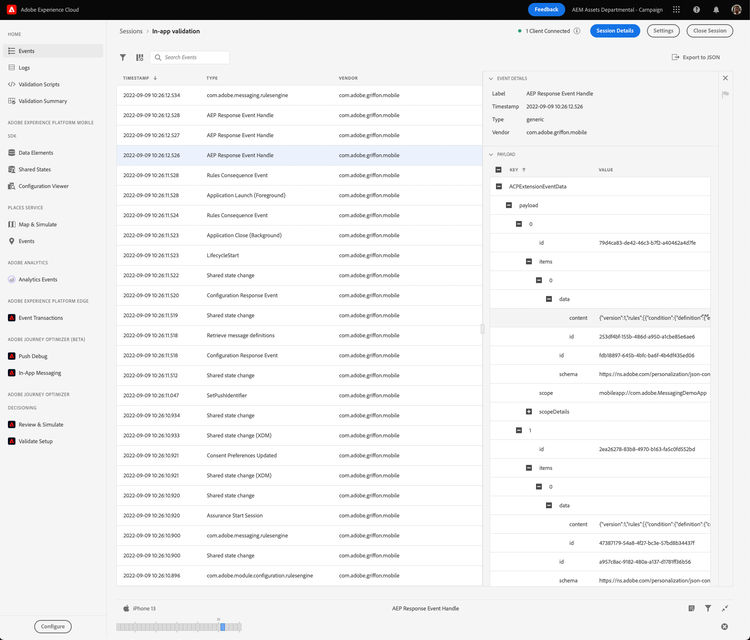
Task: Select Events under Home in the sidebar
Action: coord(53,51)
